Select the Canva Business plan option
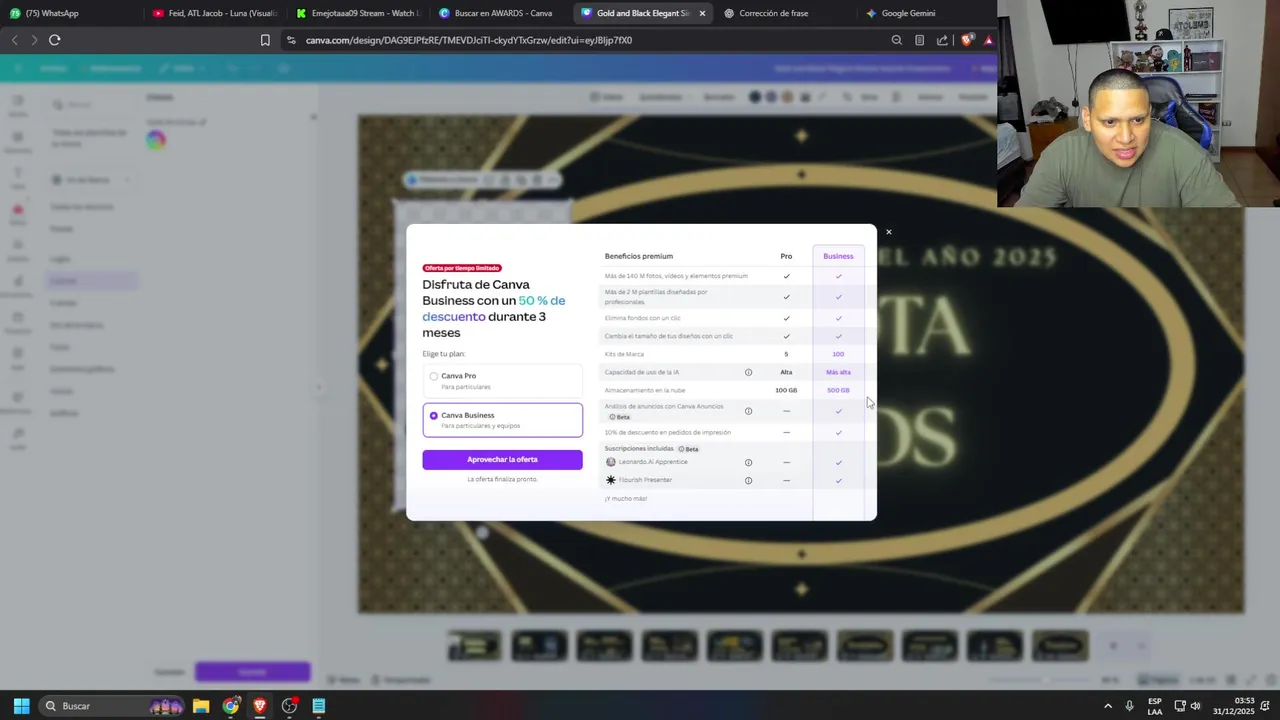Screen dimensions: 1280x720 [502, 420]
